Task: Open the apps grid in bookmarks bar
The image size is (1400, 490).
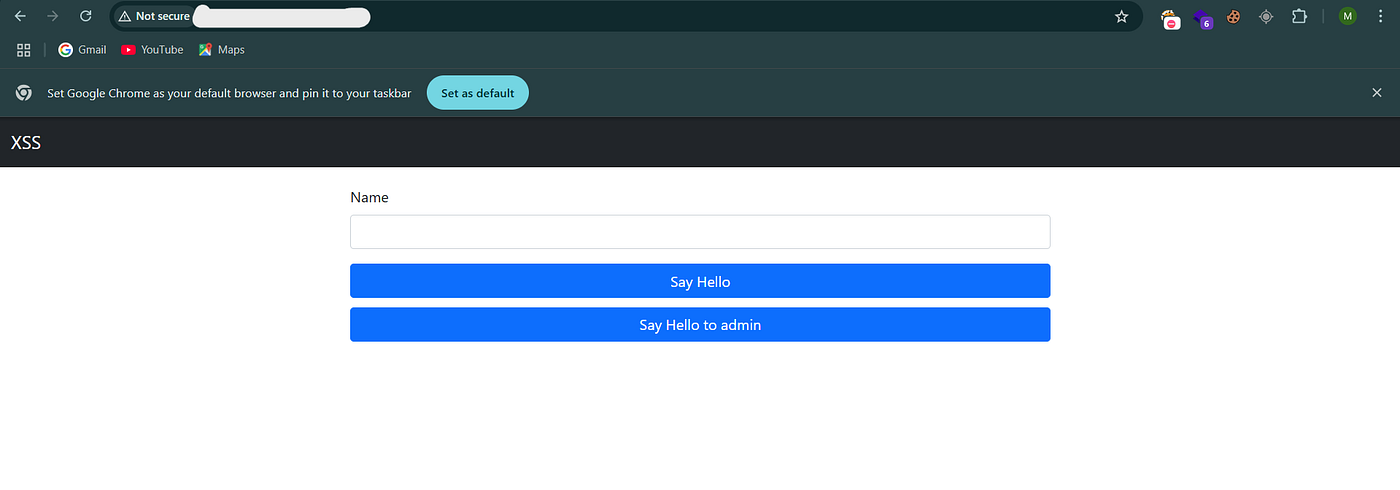Action: click(24, 49)
